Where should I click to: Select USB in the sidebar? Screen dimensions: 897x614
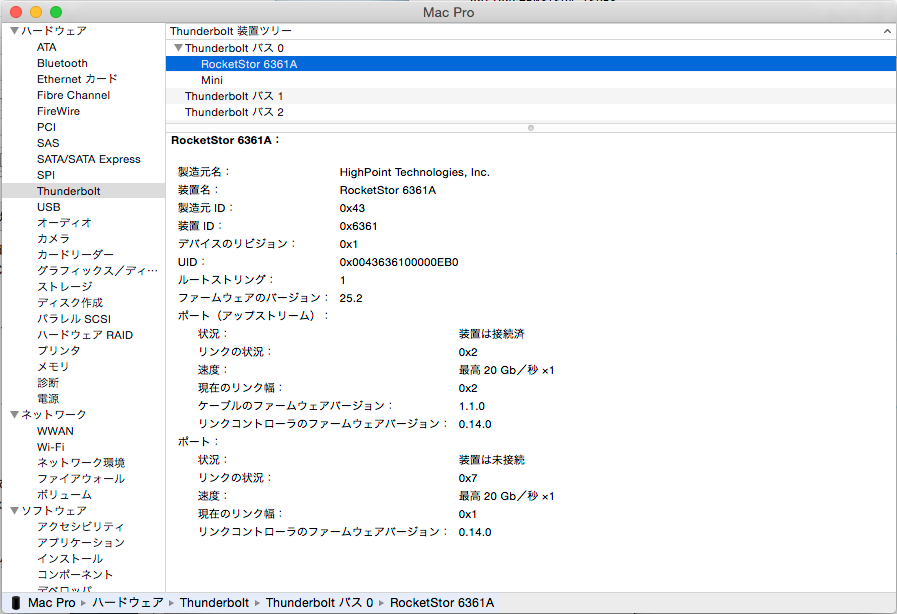coord(49,207)
